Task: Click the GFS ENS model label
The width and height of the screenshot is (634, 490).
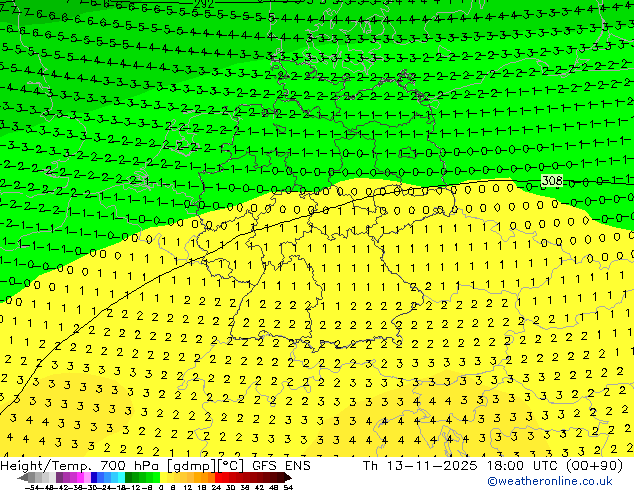Action: point(281,466)
